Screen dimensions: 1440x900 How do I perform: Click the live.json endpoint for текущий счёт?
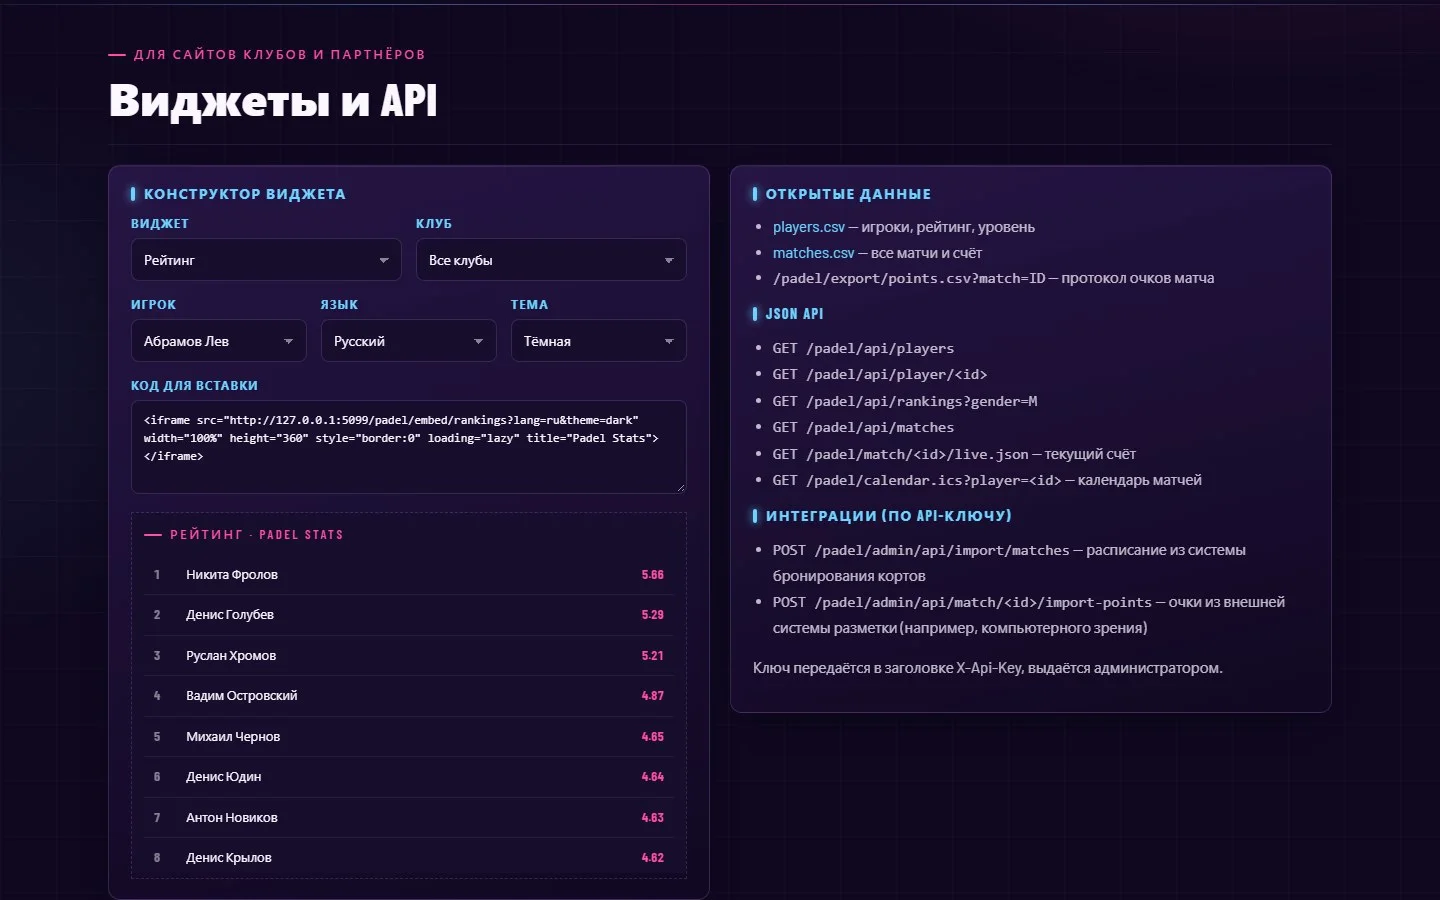click(x=900, y=454)
